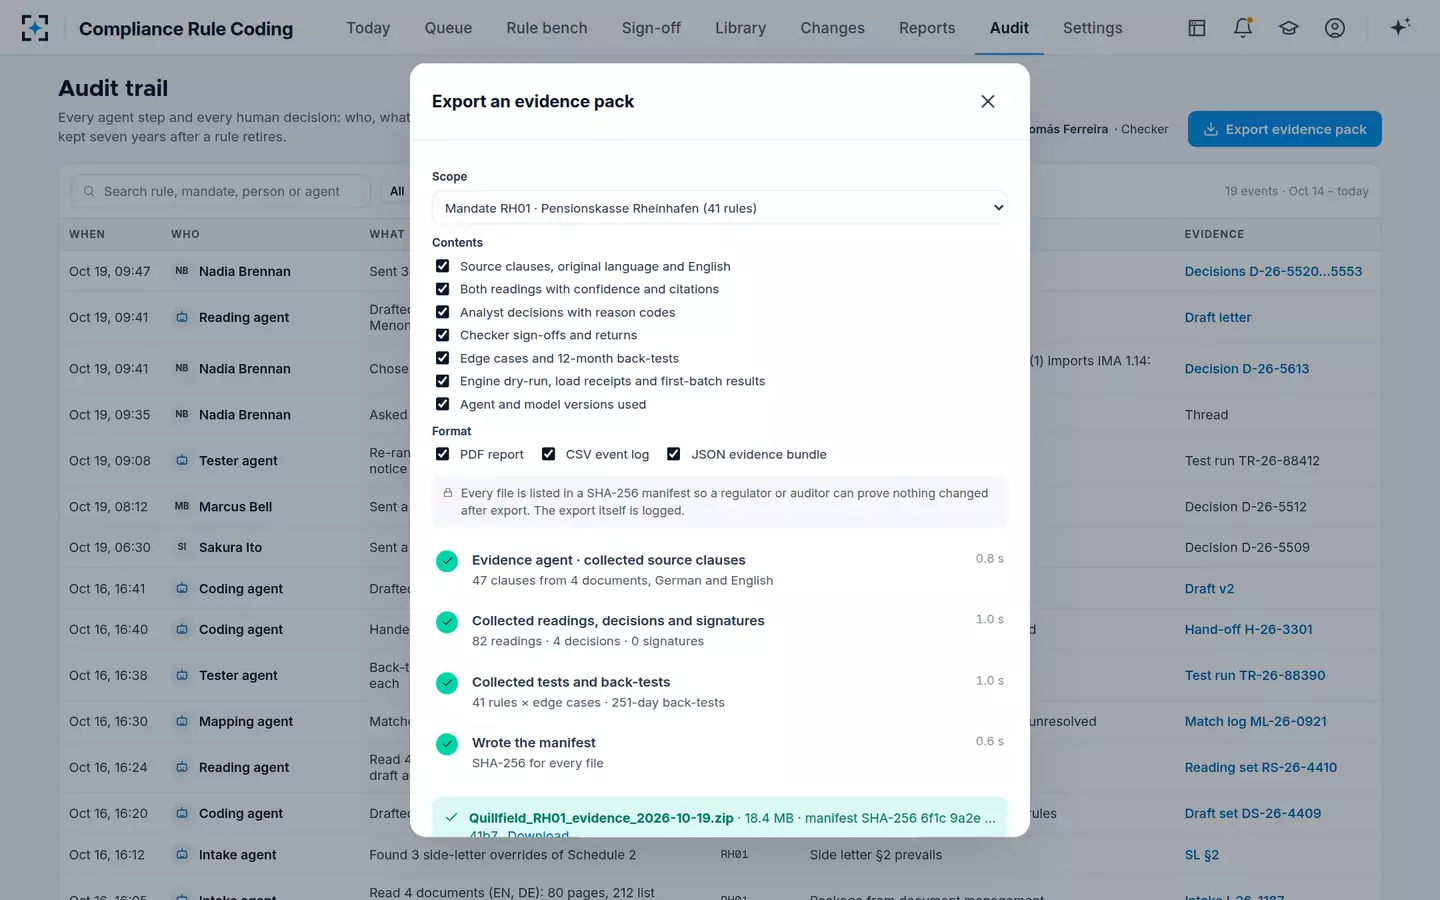The image size is (1440, 900).
Task: Switch to the Queue tab
Action: coord(448,28)
